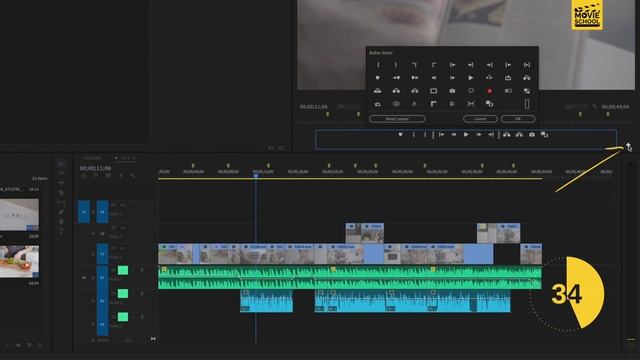
Task: Select the Hand tool in tools panel
Action: 61,222
